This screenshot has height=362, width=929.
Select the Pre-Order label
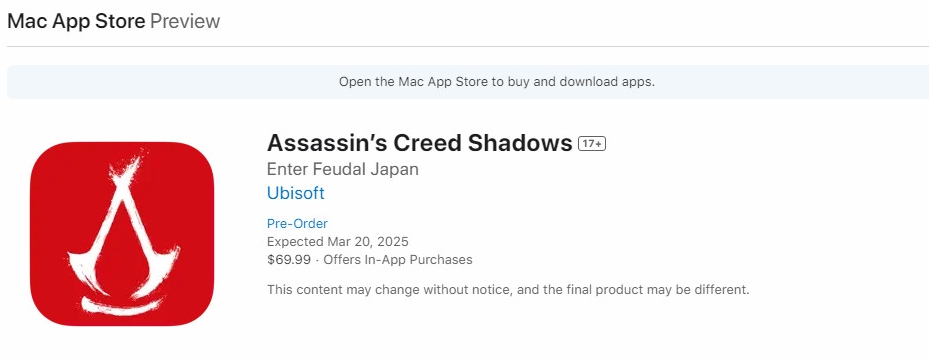point(297,223)
